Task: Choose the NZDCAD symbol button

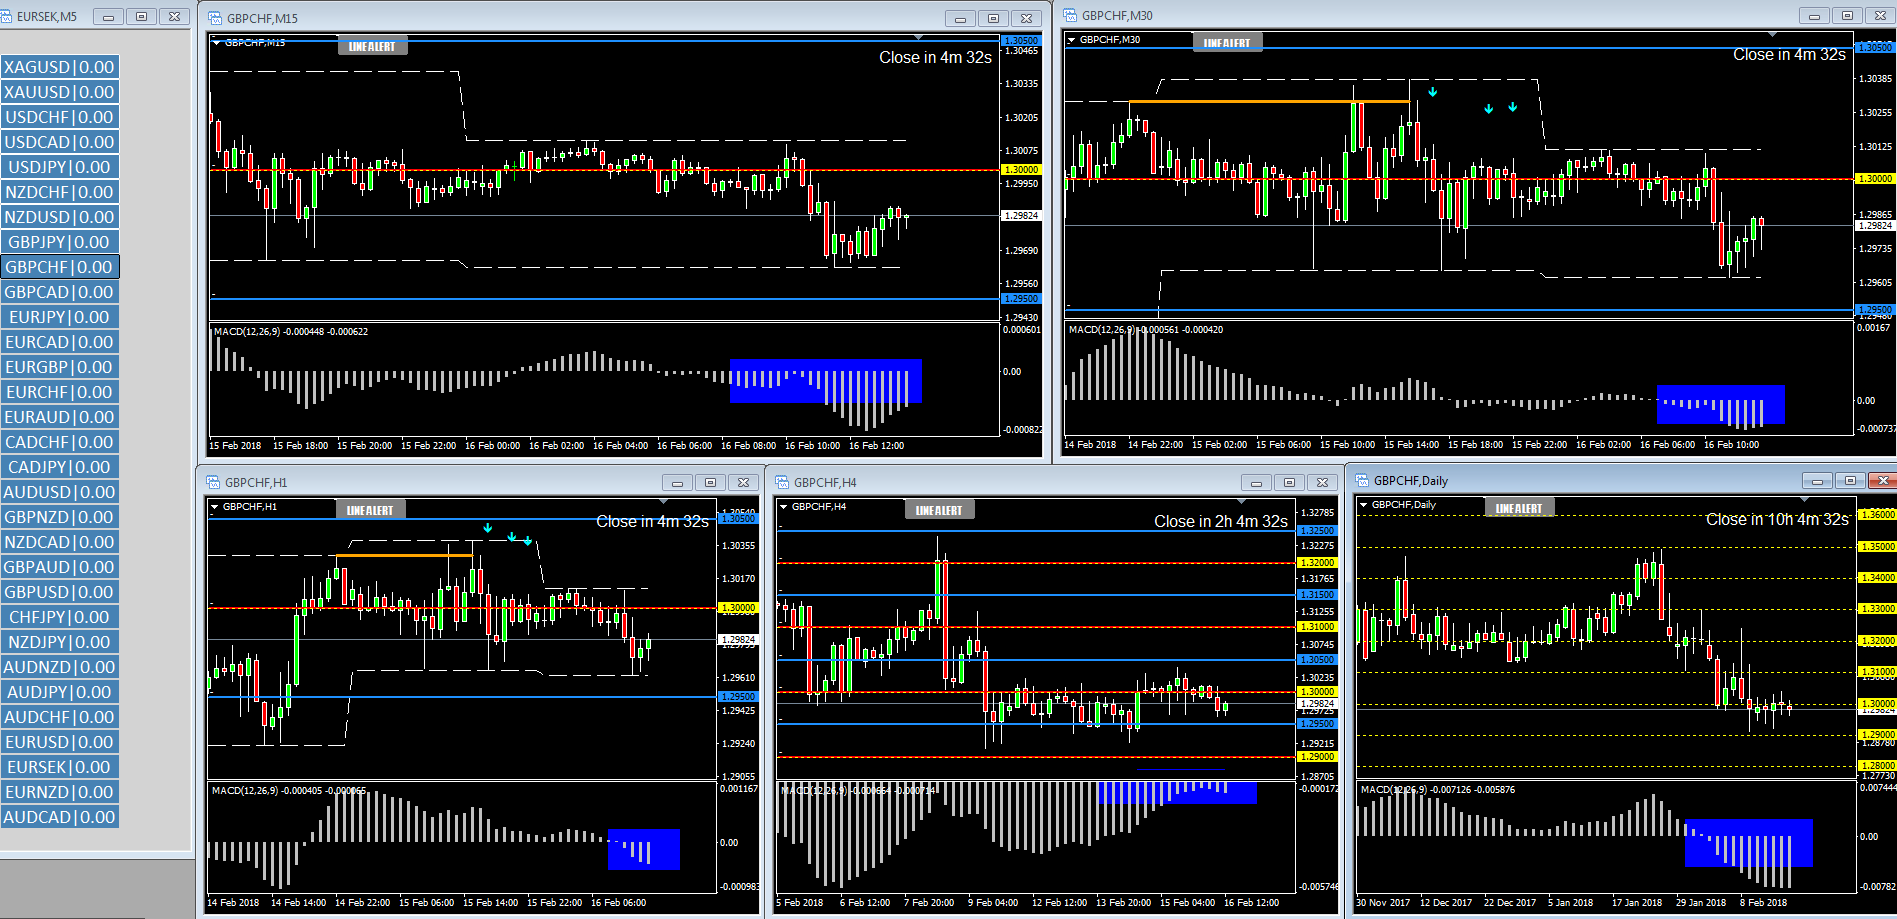Action: (x=60, y=542)
